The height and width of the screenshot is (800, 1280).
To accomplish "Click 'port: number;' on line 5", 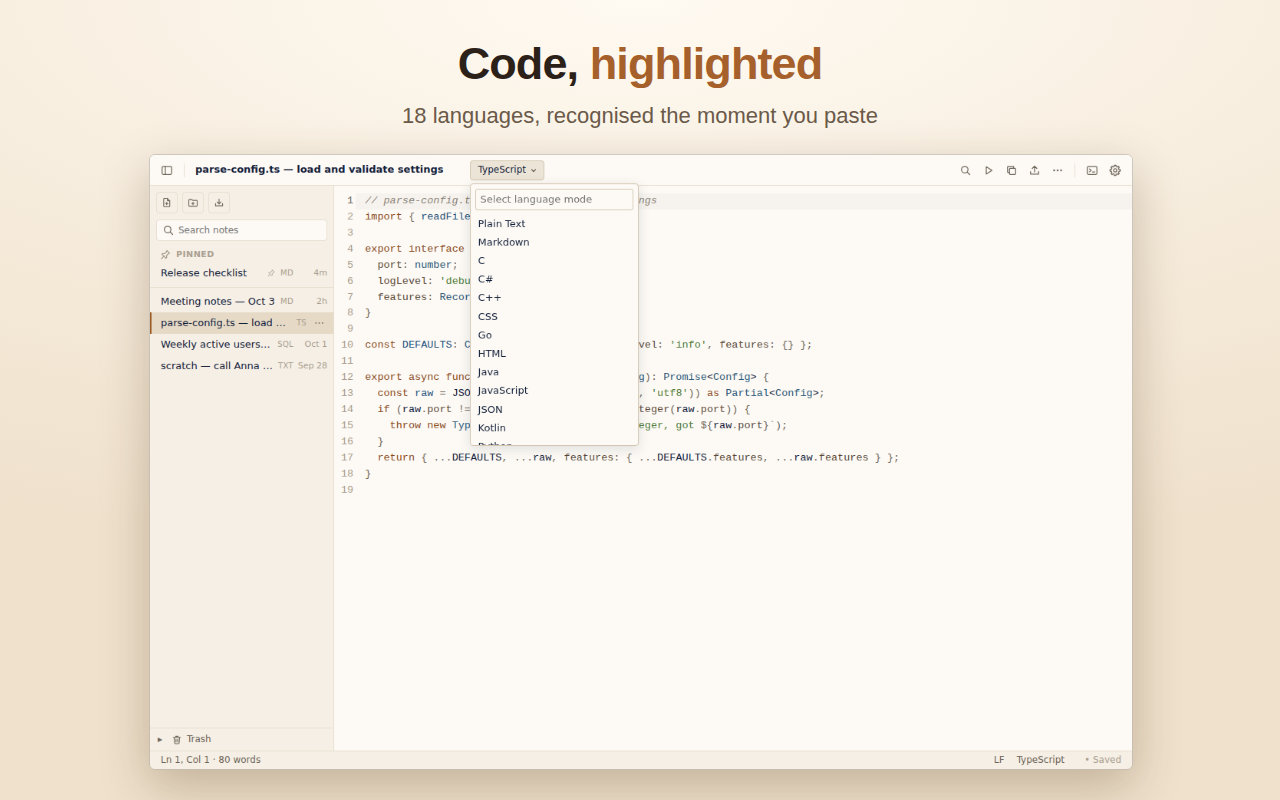I will coord(418,265).
